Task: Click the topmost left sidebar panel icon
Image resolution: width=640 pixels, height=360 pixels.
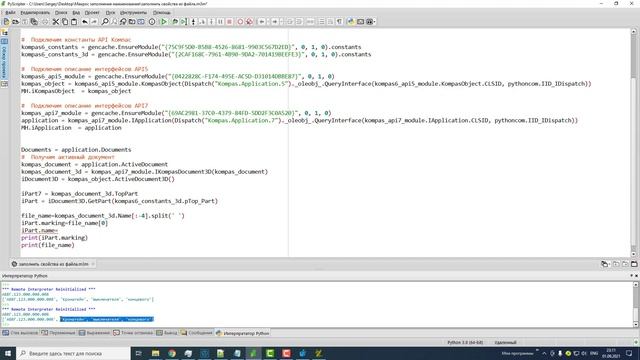Action: coord(4,33)
